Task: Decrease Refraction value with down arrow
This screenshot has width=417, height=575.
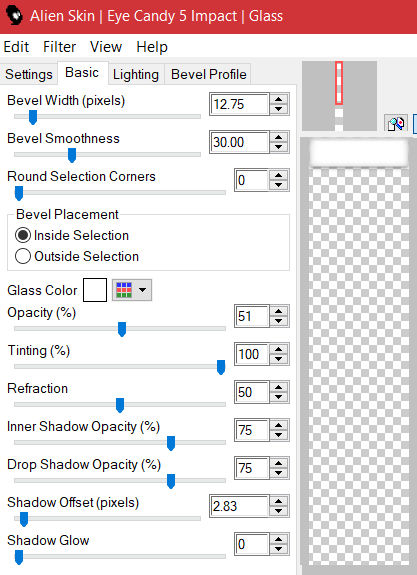Action: [279, 397]
